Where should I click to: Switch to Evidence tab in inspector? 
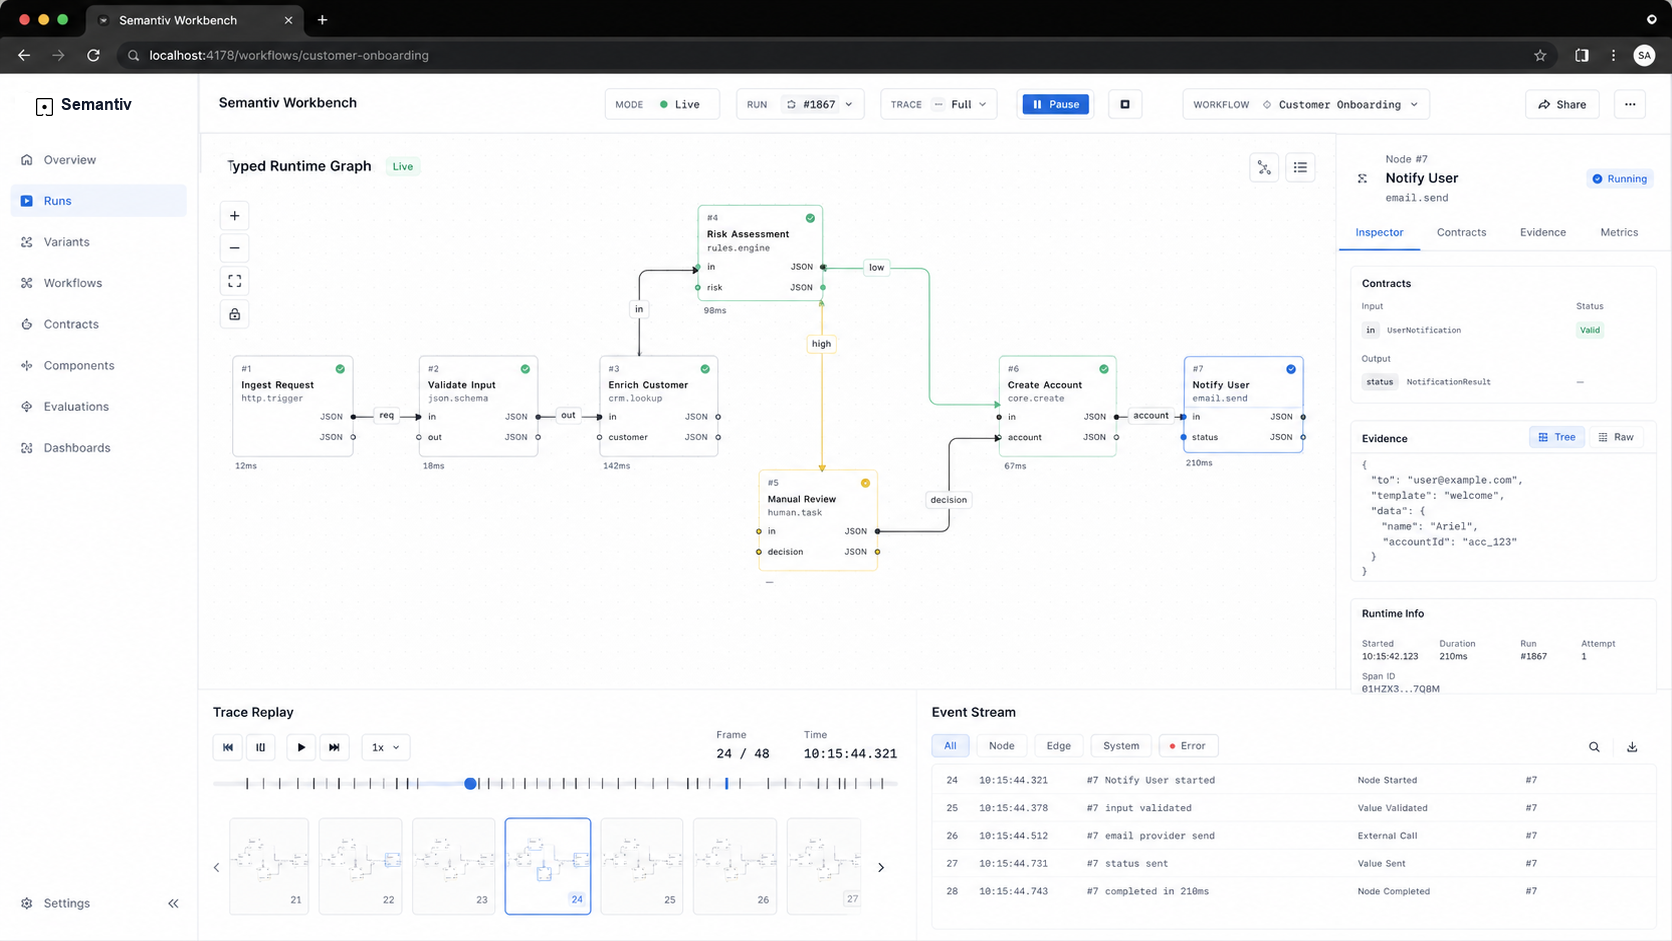point(1543,232)
